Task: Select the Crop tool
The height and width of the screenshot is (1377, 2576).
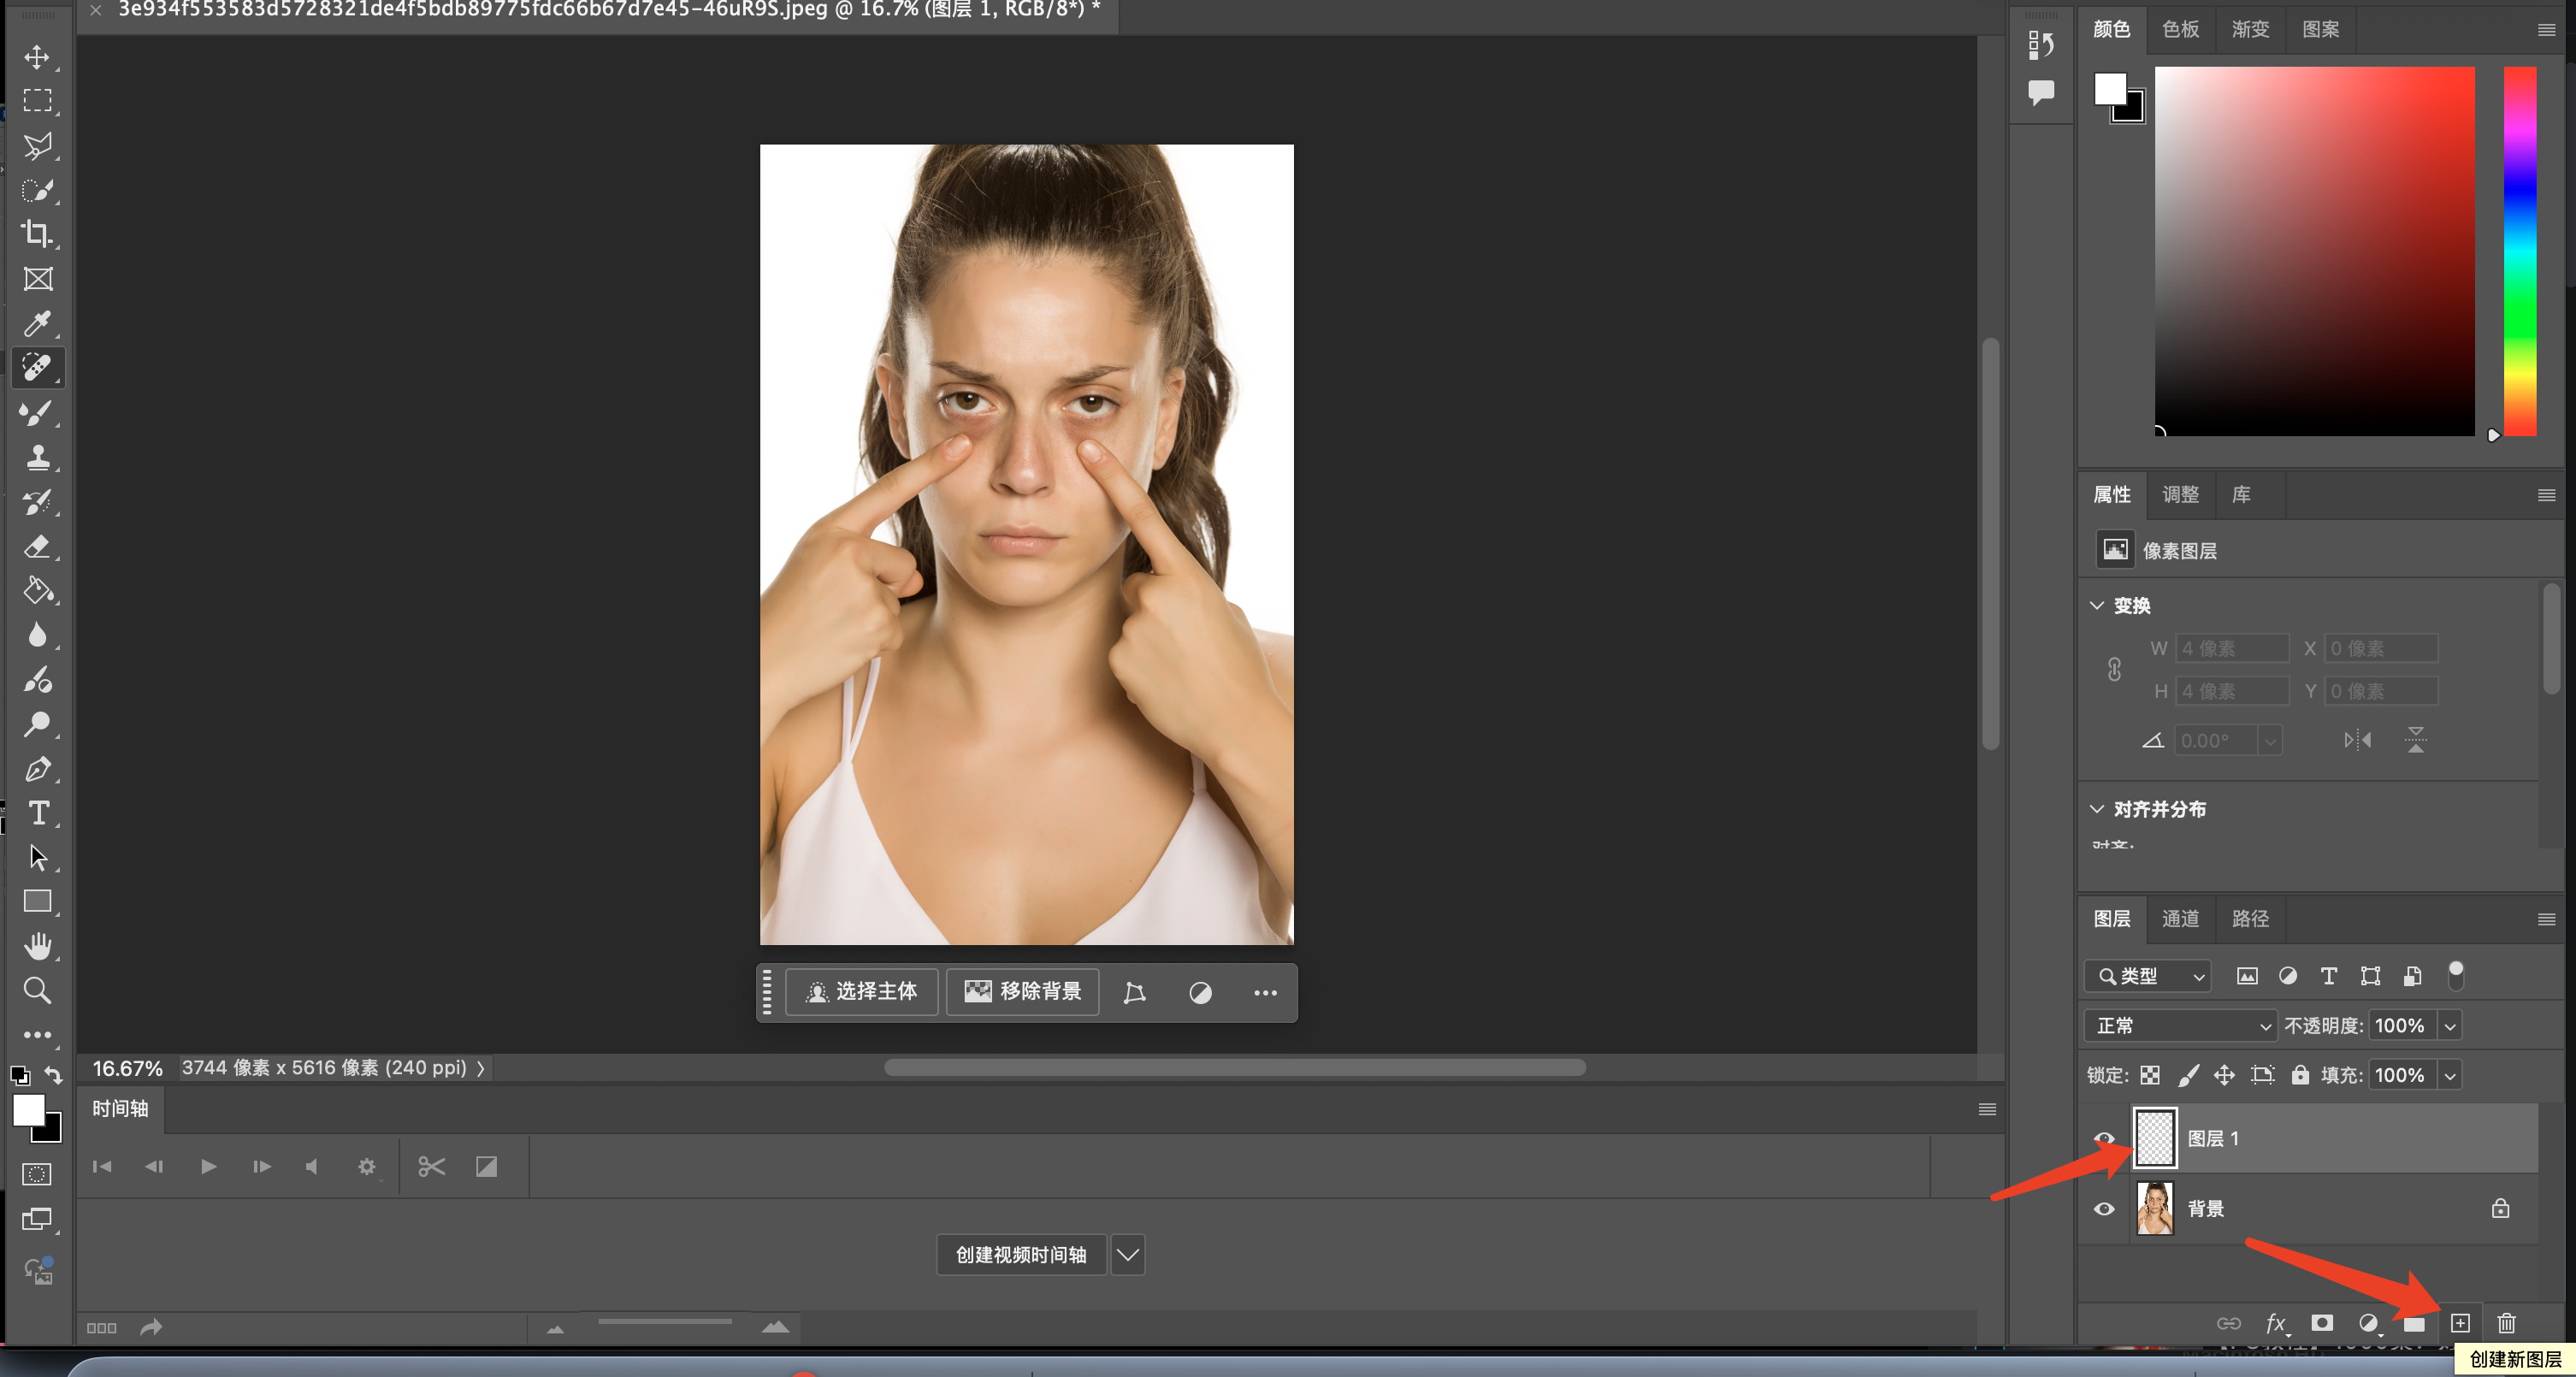Action: pyautogui.click(x=37, y=234)
